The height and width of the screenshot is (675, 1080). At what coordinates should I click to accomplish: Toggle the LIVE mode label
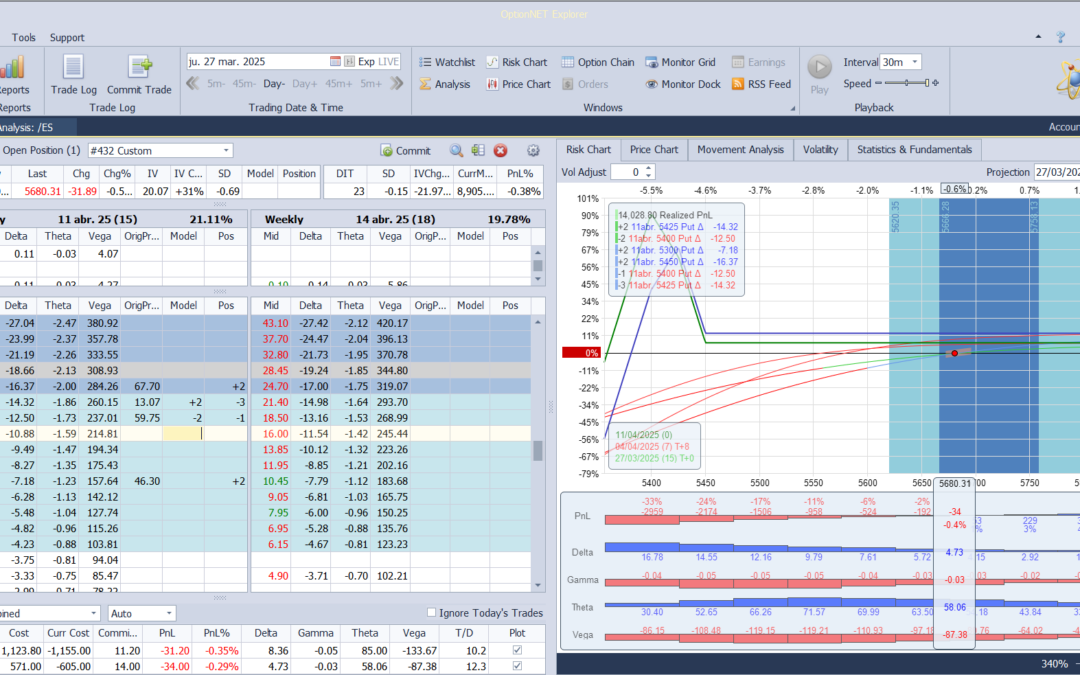(x=388, y=61)
